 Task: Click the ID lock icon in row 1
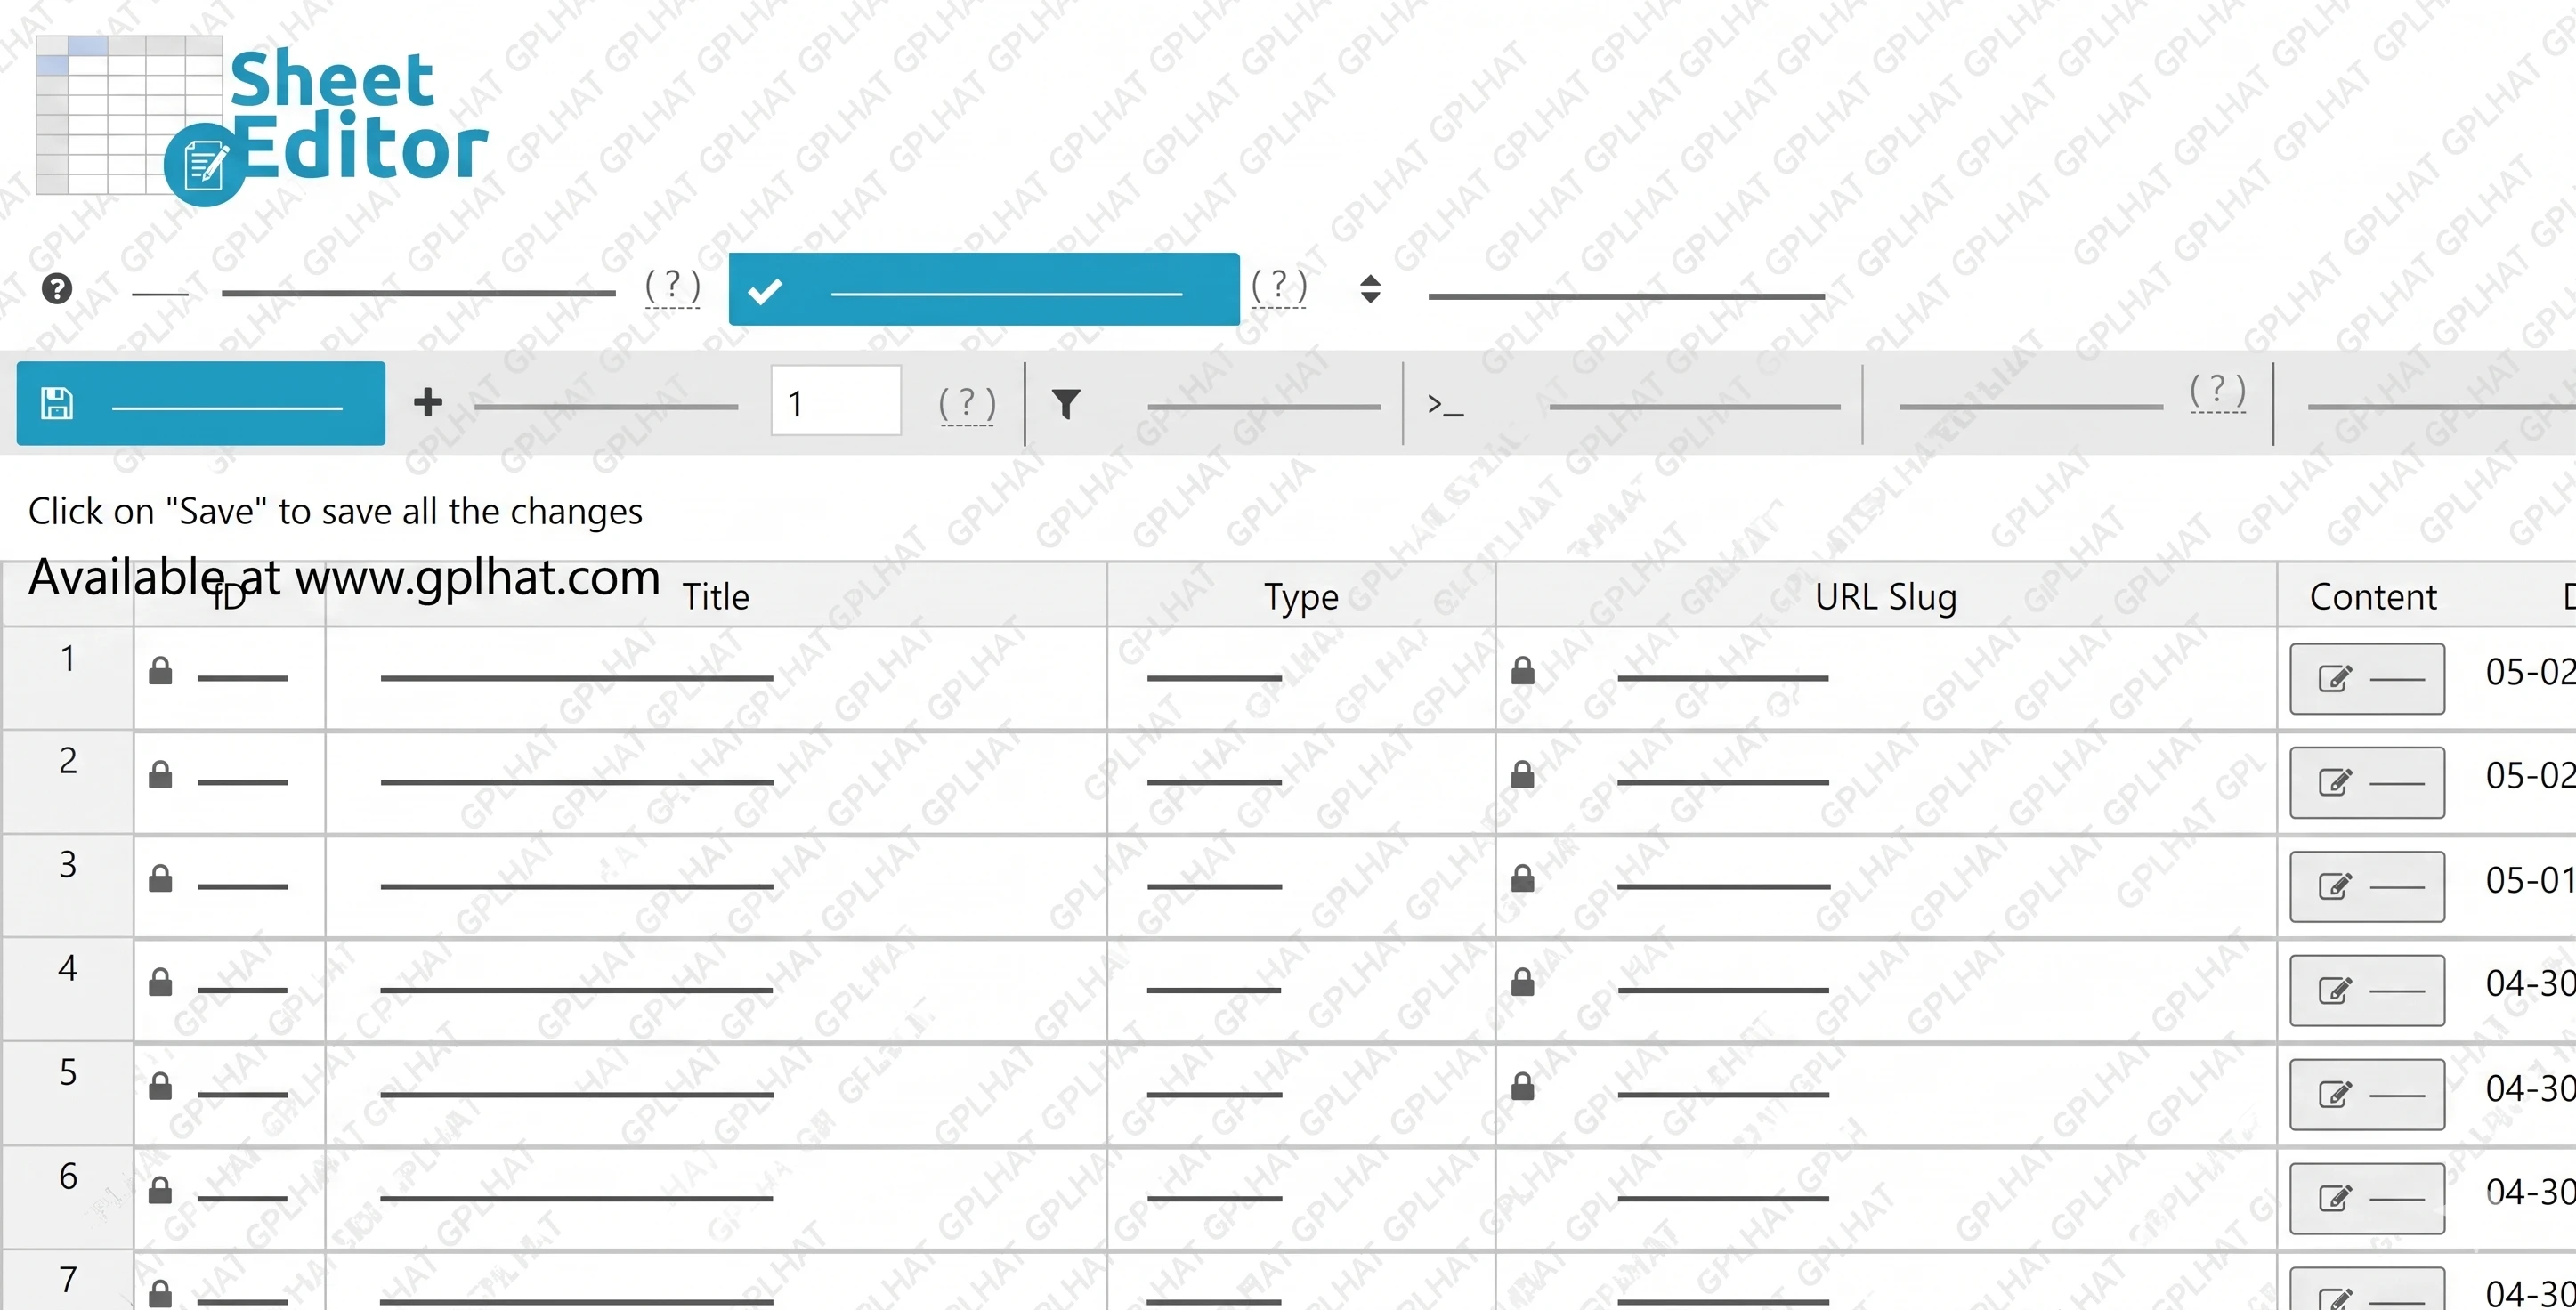pos(160,671)
